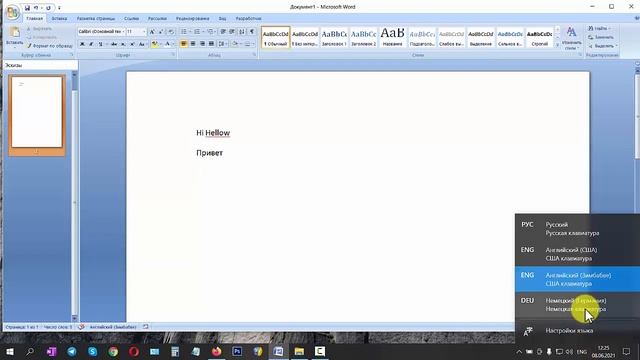Open the Рассылки ribbon tab

[157, 18]
